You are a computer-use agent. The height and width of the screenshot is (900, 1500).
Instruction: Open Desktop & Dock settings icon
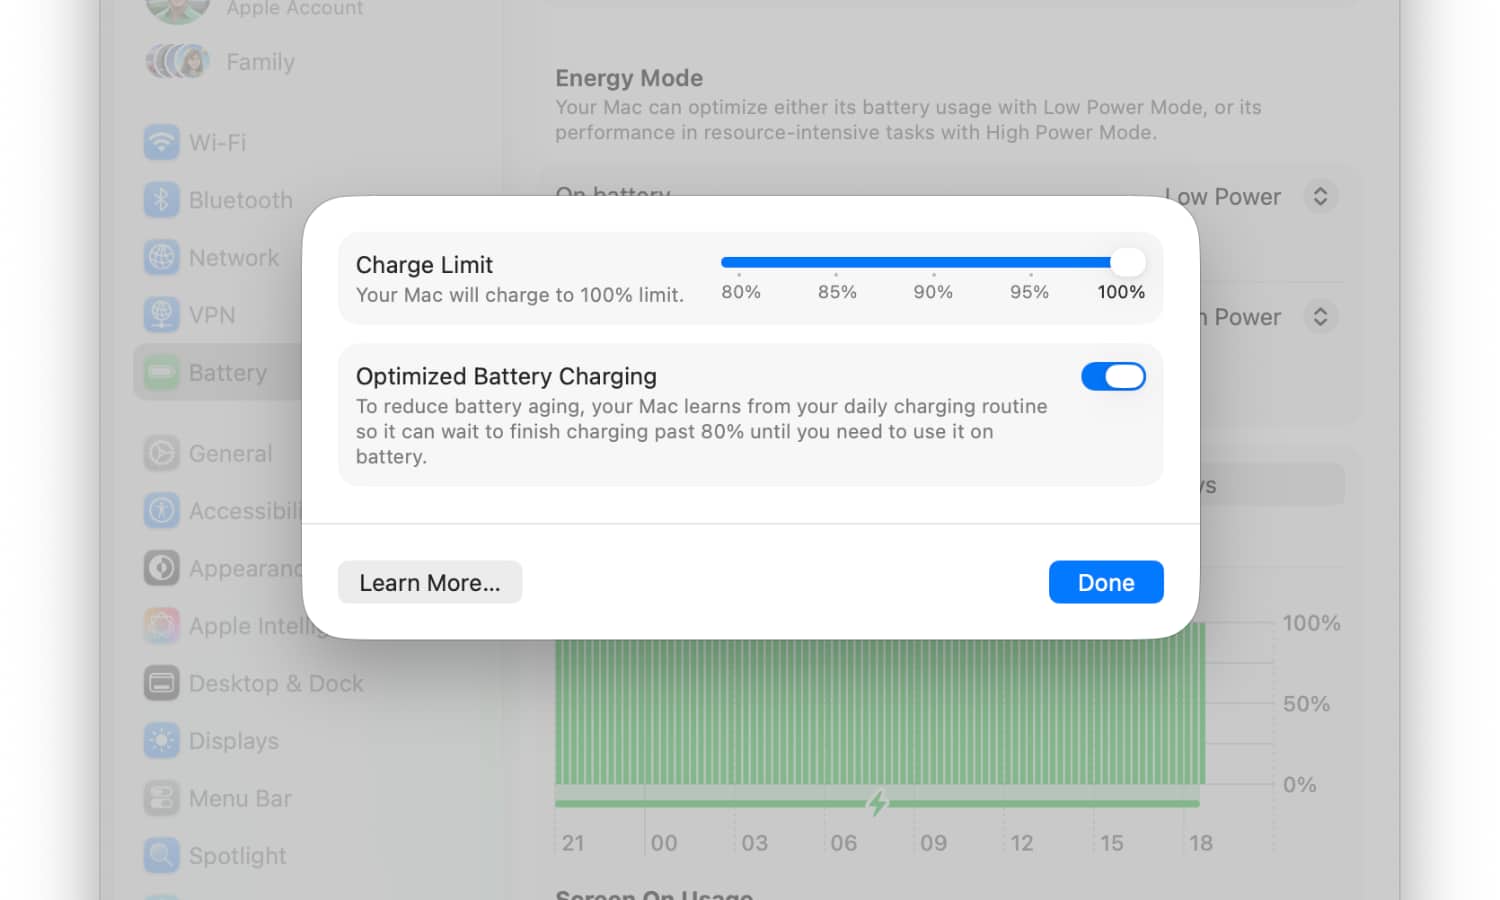[162, 683]
